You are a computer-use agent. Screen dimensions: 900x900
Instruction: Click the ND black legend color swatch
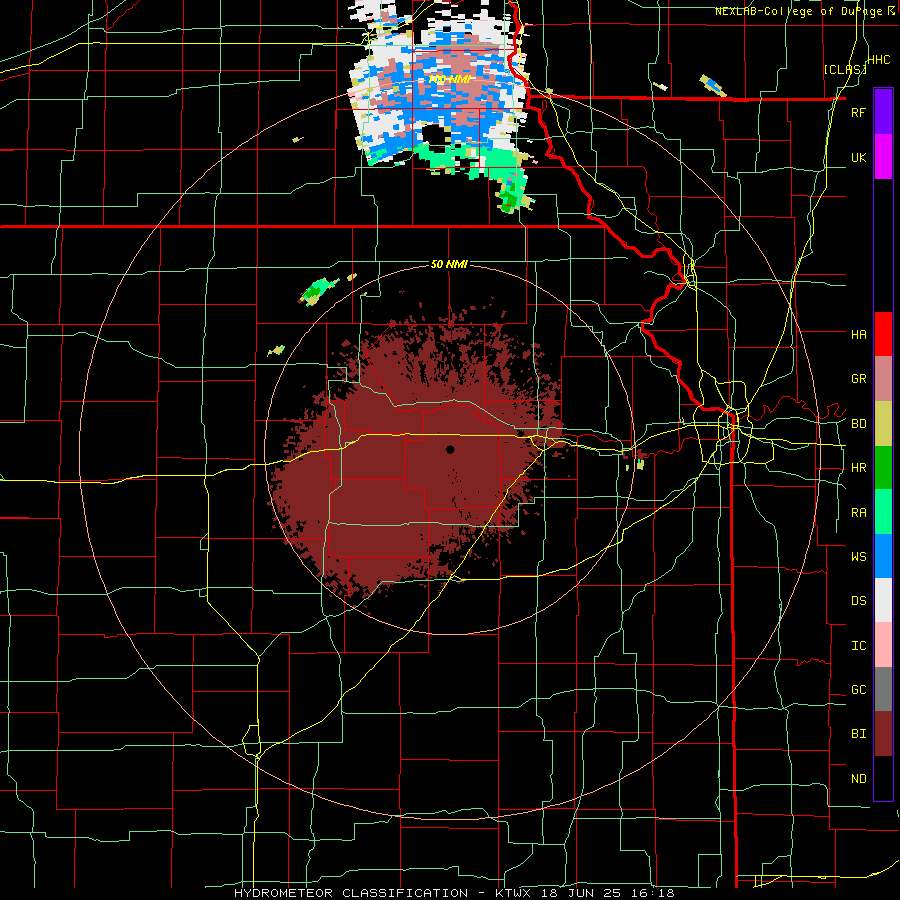coord(883,778)
